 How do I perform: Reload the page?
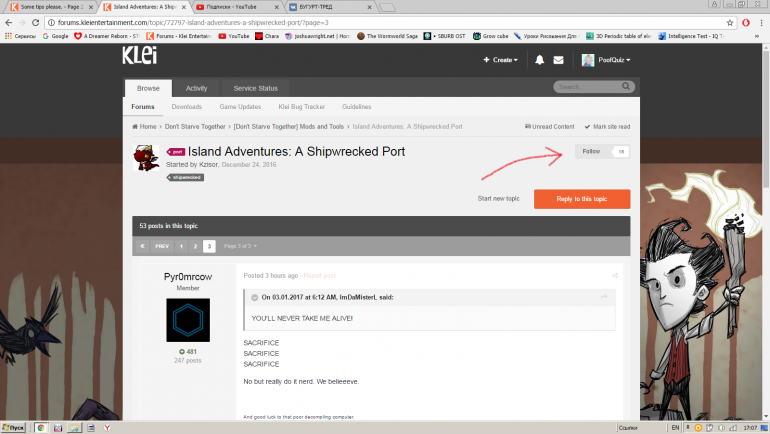pyautogui.click(x=35, y=23)
